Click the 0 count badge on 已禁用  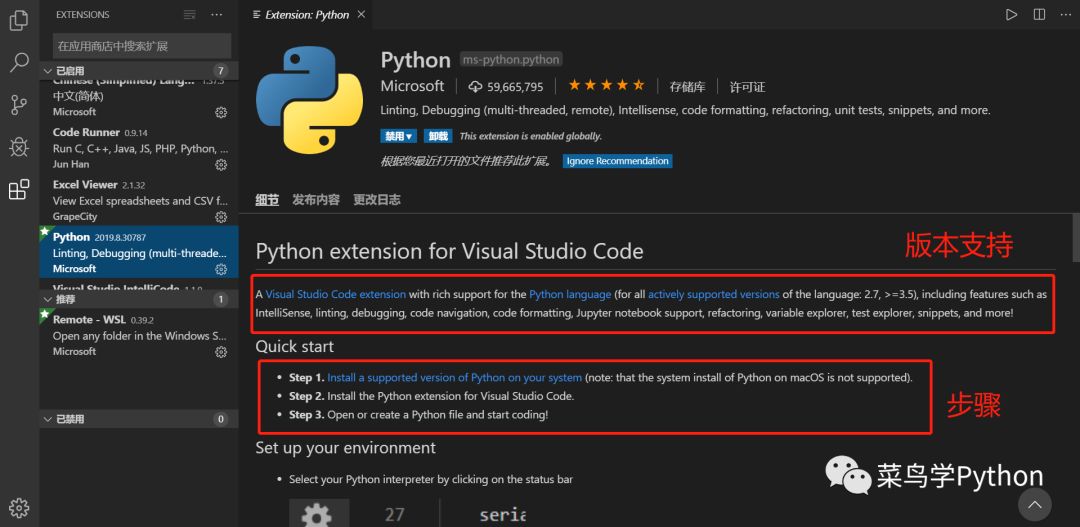tap(220, 419)
